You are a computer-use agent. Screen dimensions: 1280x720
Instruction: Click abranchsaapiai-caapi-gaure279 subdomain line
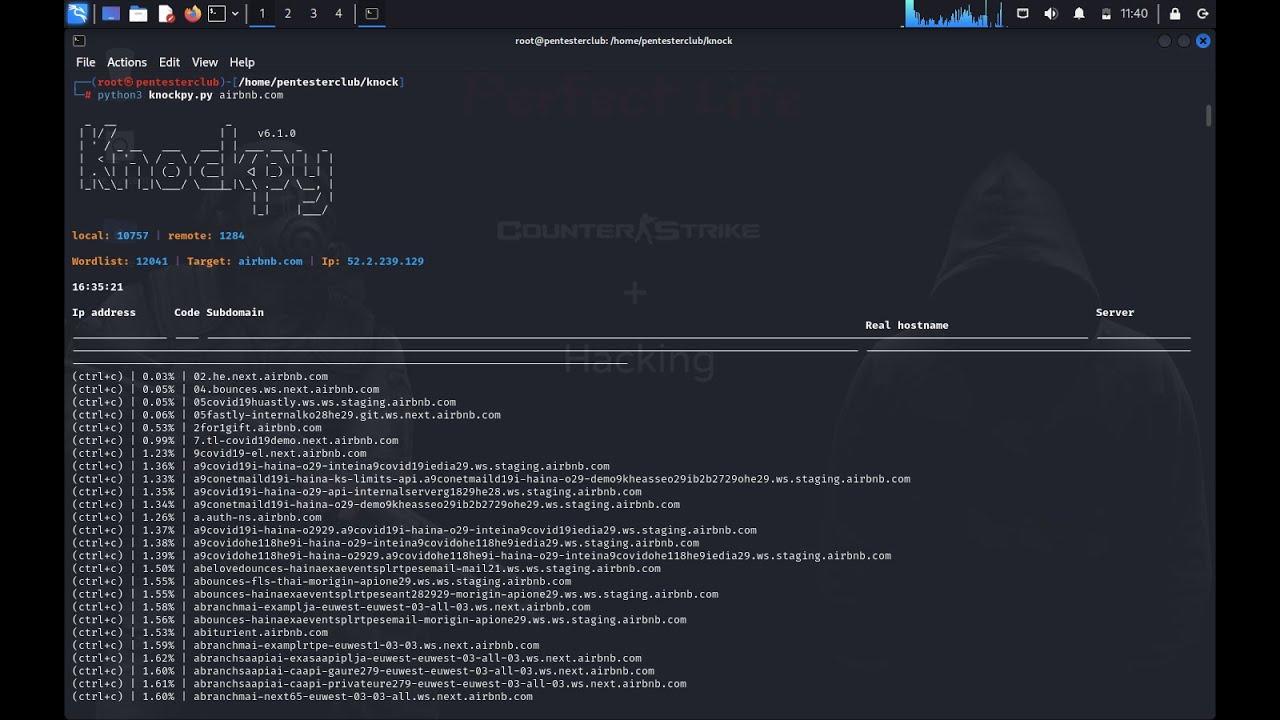[424, 671]
